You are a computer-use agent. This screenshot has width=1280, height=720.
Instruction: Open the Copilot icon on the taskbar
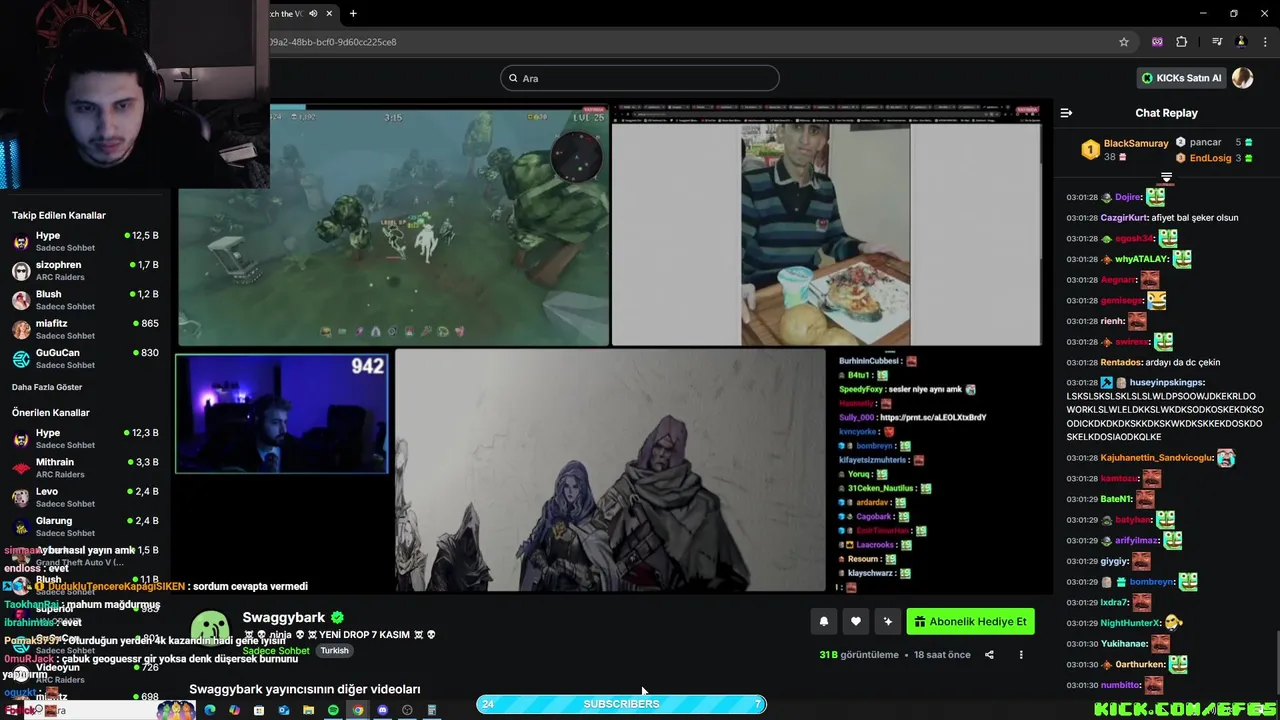coord(234,710)
